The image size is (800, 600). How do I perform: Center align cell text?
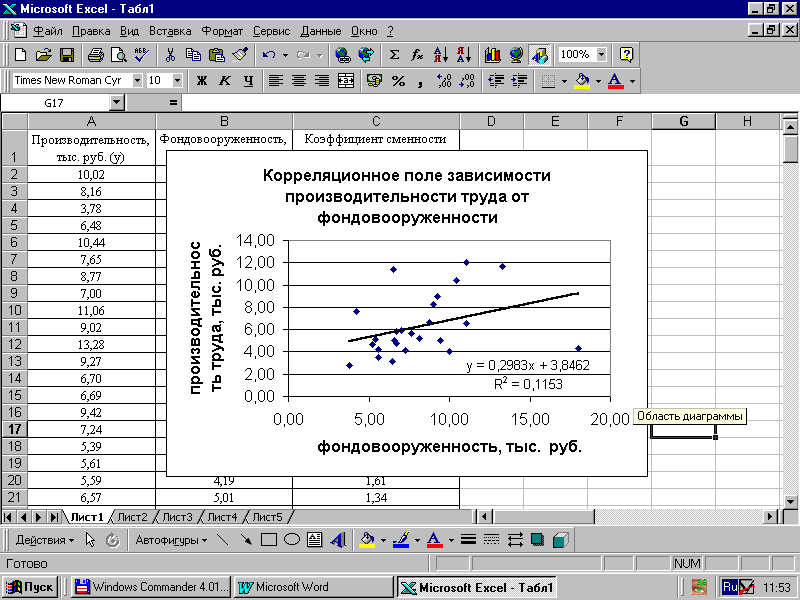pos(299,81)
